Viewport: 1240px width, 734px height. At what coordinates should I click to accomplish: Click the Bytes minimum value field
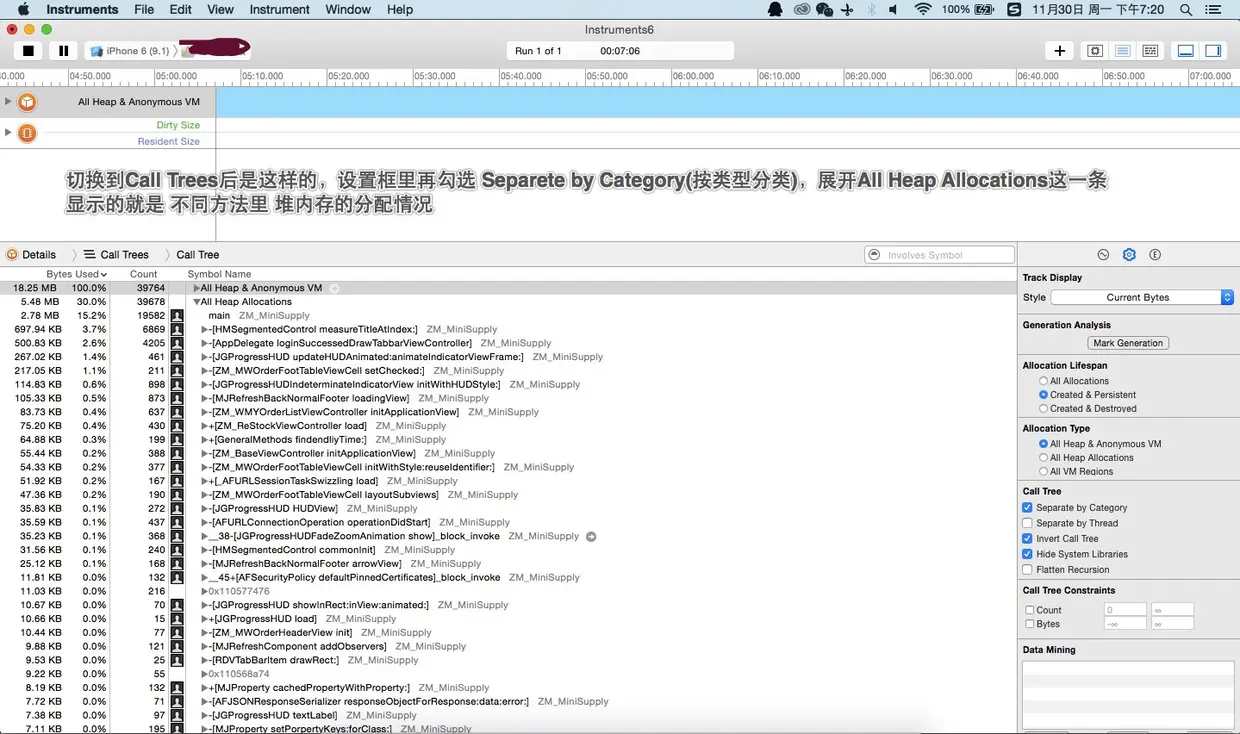1125,624
